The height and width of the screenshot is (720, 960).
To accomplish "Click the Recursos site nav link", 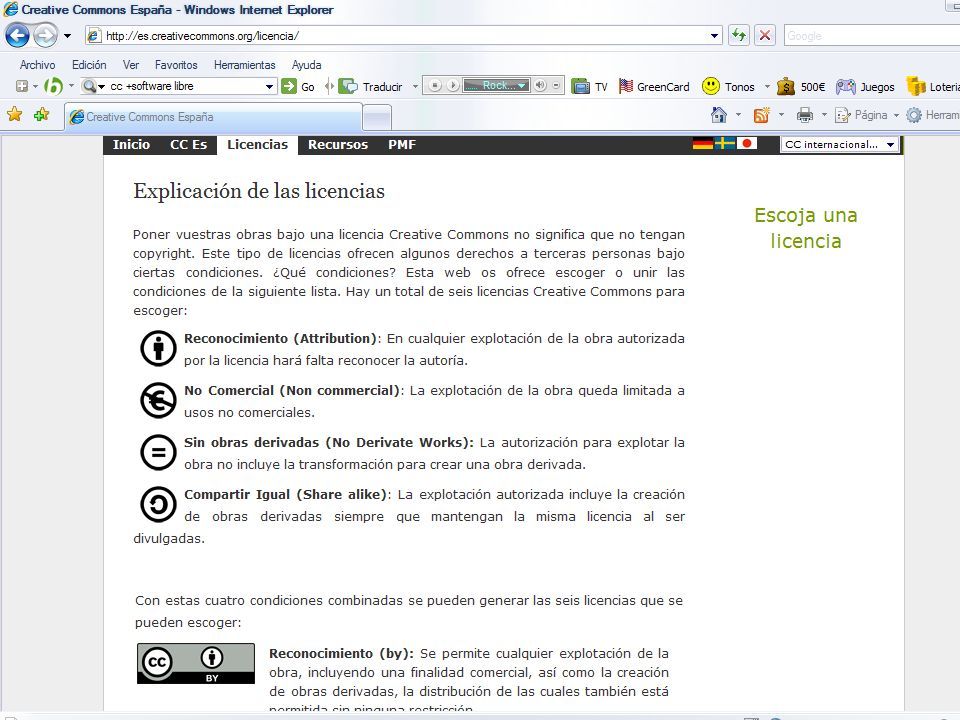I will (338, 144).
